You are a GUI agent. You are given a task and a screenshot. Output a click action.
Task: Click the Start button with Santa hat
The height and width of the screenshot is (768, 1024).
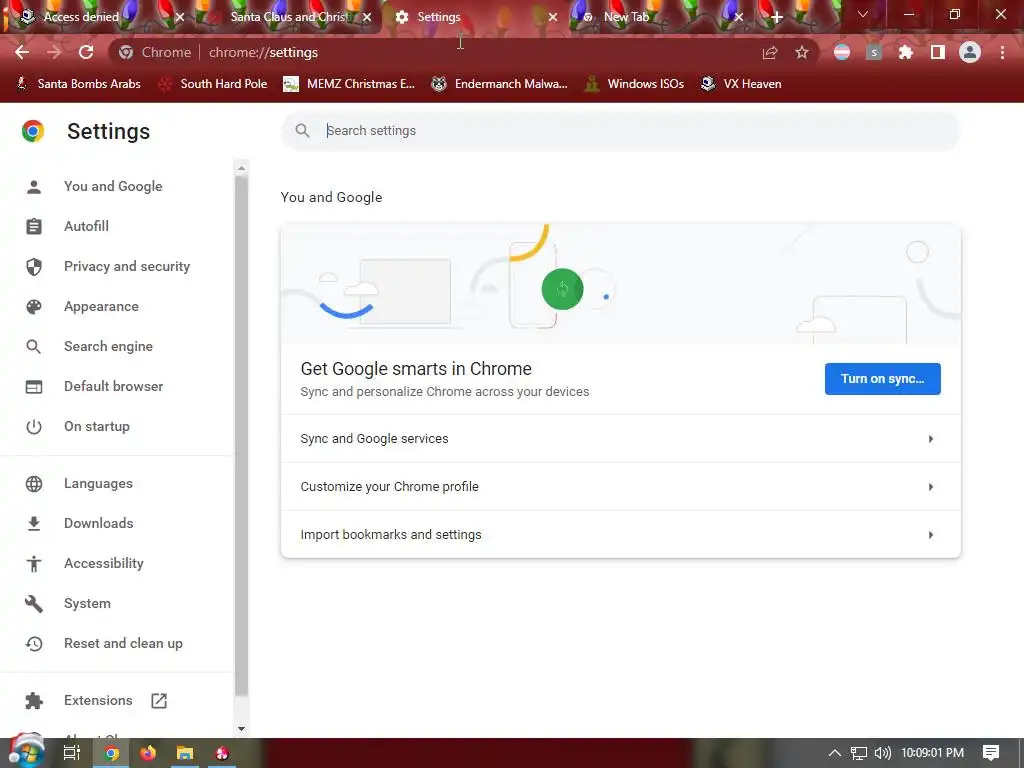click(x=26, y=752)
